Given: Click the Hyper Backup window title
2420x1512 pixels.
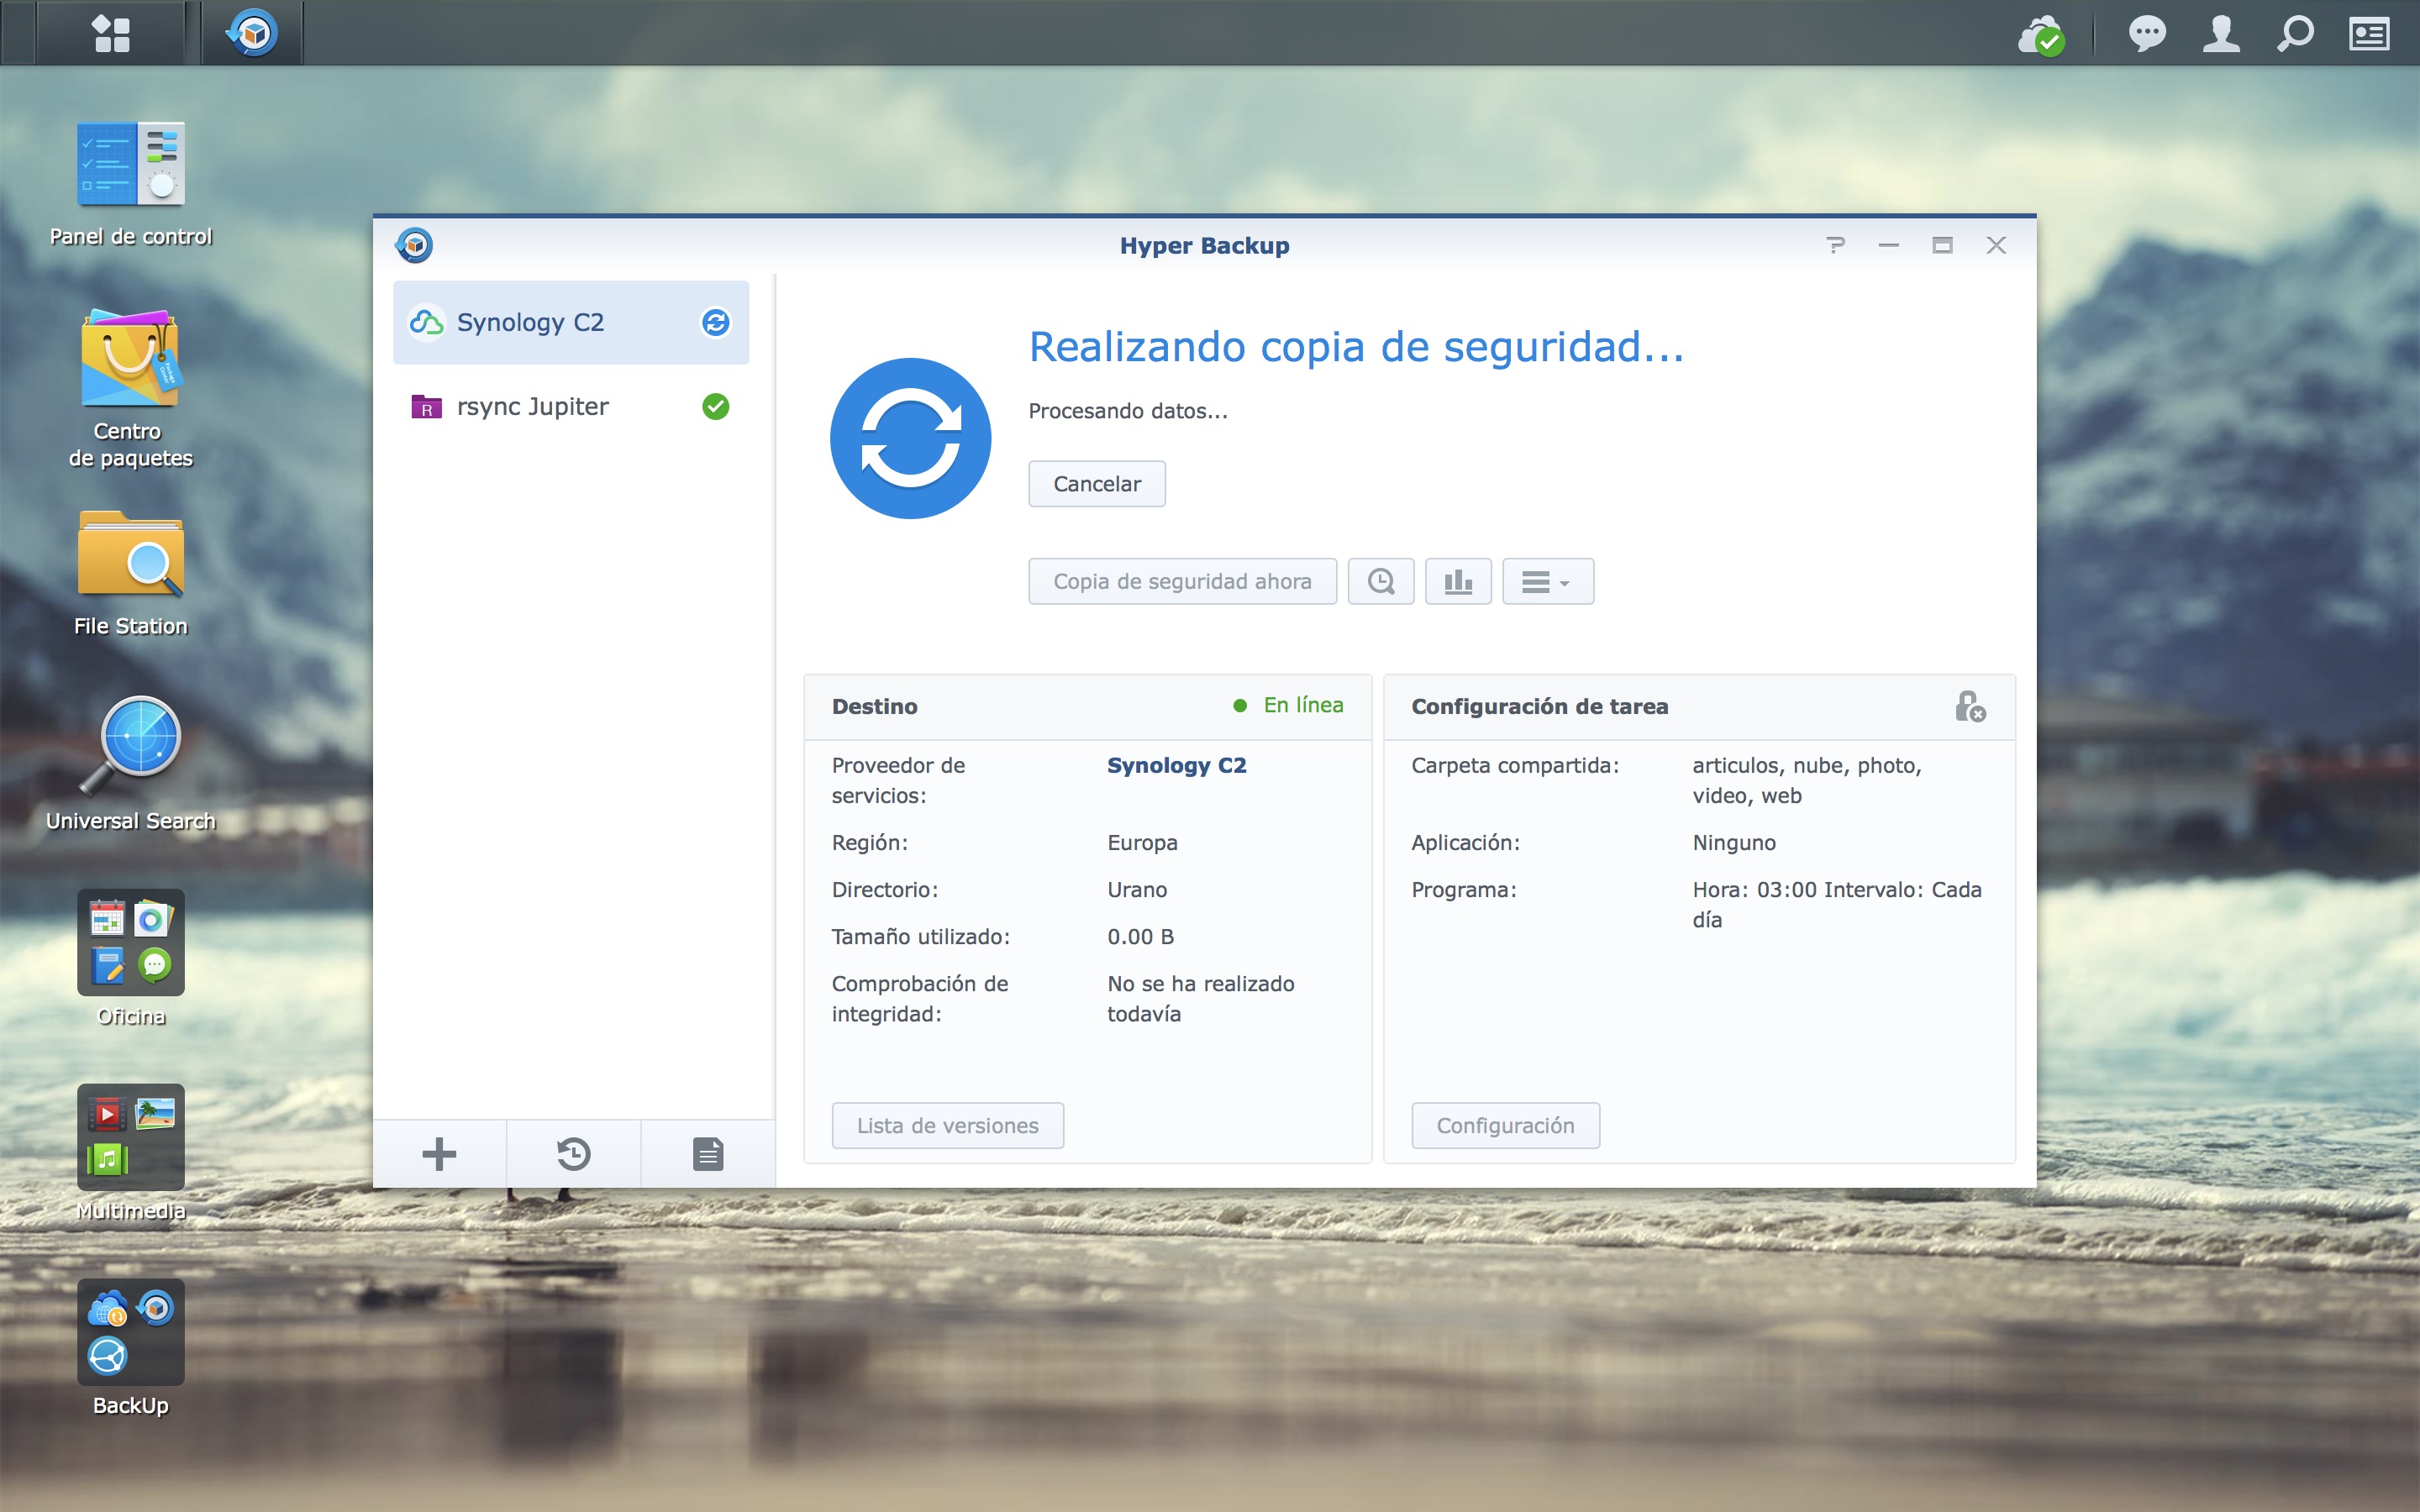Looking at the screenshot, I should [1204, 245].
